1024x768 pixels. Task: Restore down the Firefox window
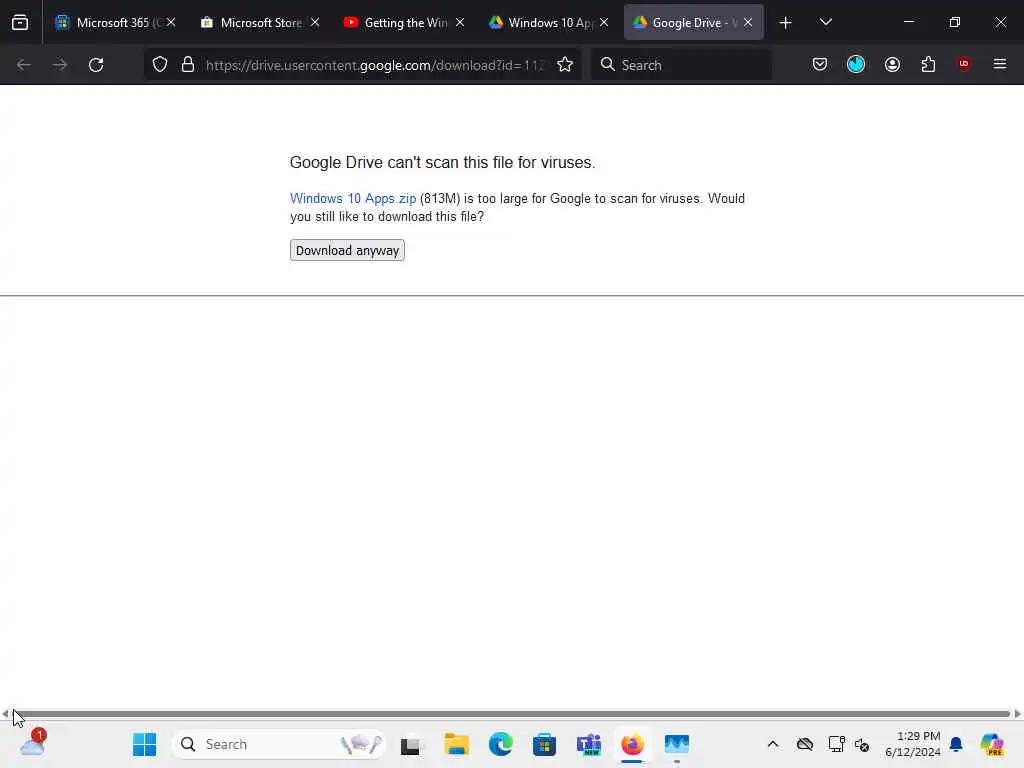(x=955, y=22)
